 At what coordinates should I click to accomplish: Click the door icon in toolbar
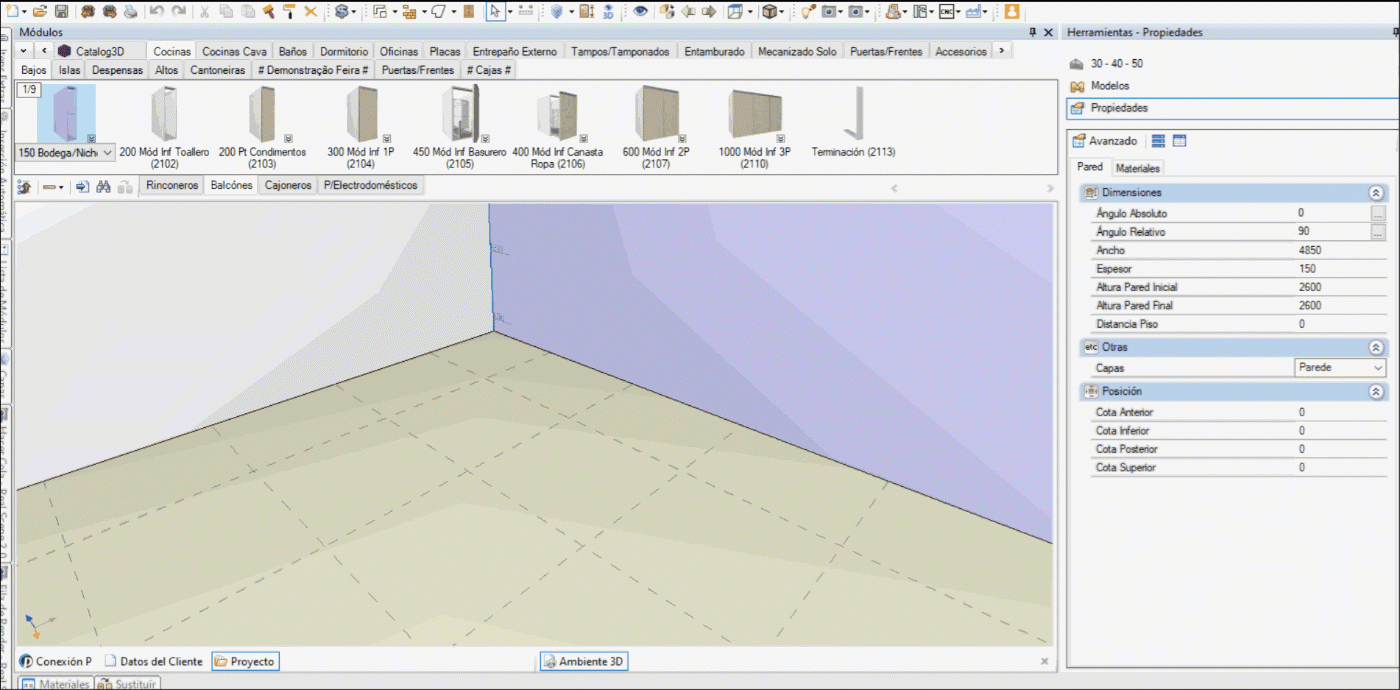point(469,11)
